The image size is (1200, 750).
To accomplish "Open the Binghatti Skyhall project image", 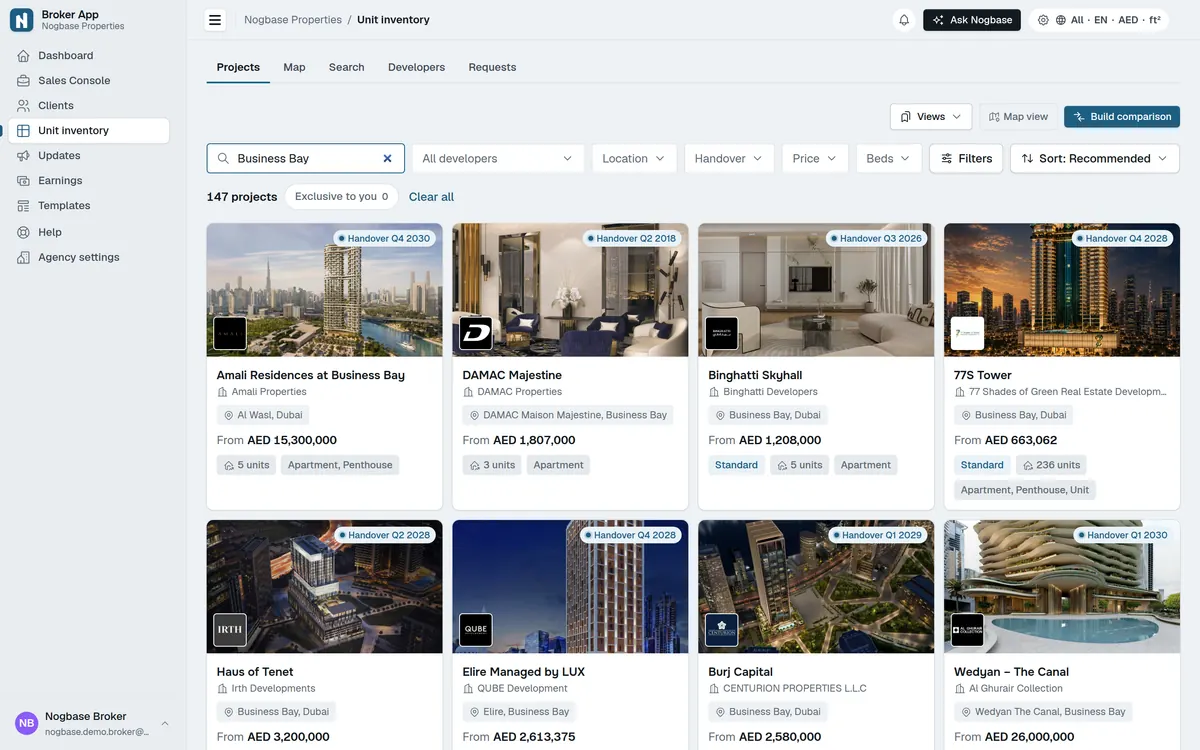I will pos(816,290).
